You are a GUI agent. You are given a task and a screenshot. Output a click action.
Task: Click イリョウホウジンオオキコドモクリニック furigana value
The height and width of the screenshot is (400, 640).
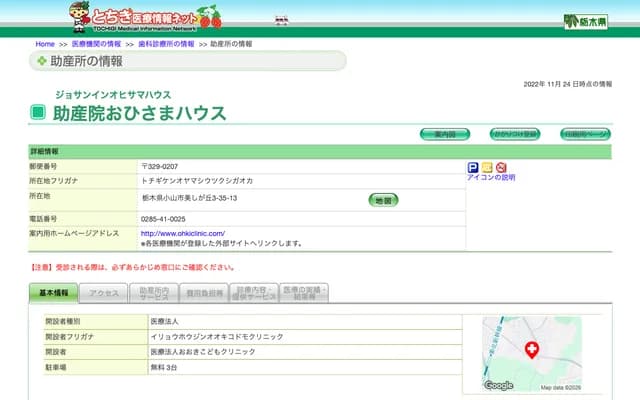(217, 337)
